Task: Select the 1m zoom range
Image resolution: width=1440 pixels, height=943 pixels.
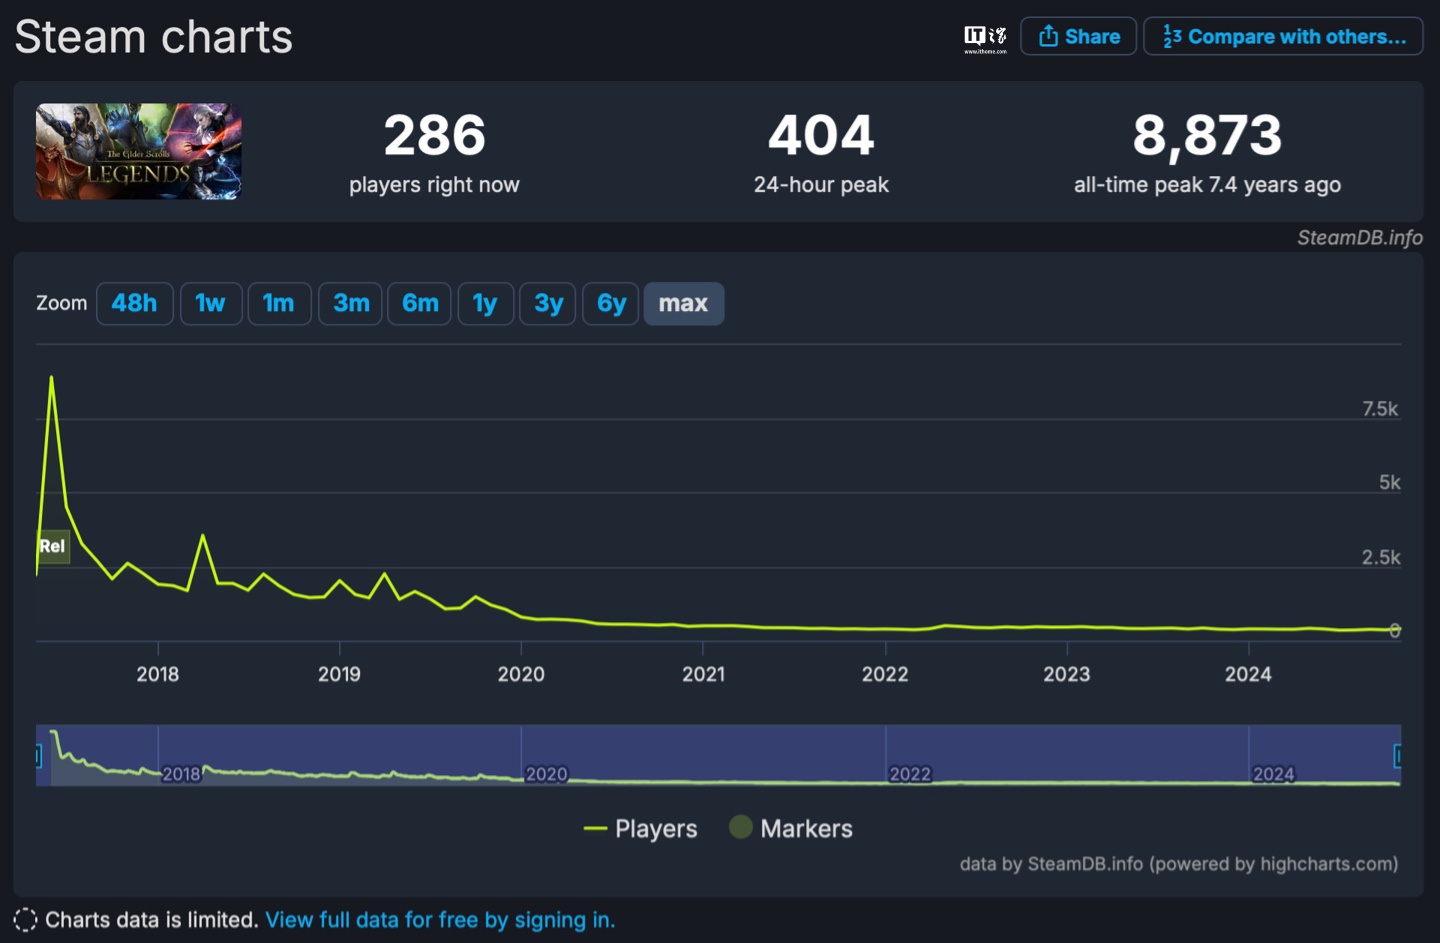Action: click(x=279, y=303)
